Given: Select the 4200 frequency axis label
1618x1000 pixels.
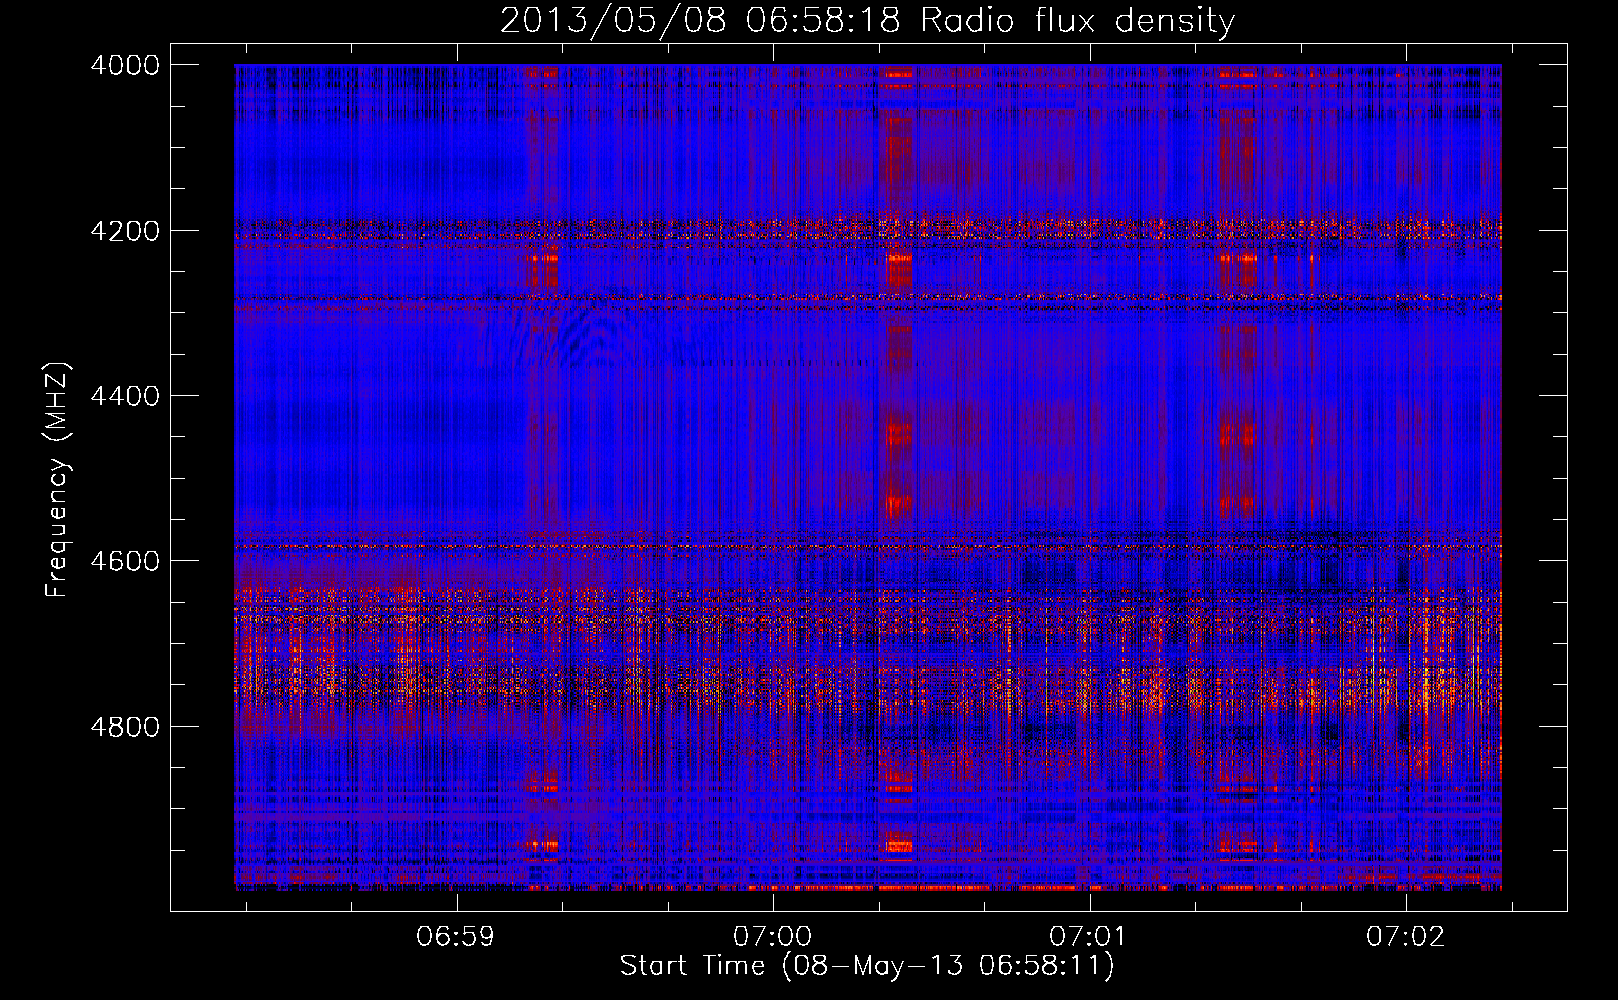Looking at the screenshot, I should point(125,231).
